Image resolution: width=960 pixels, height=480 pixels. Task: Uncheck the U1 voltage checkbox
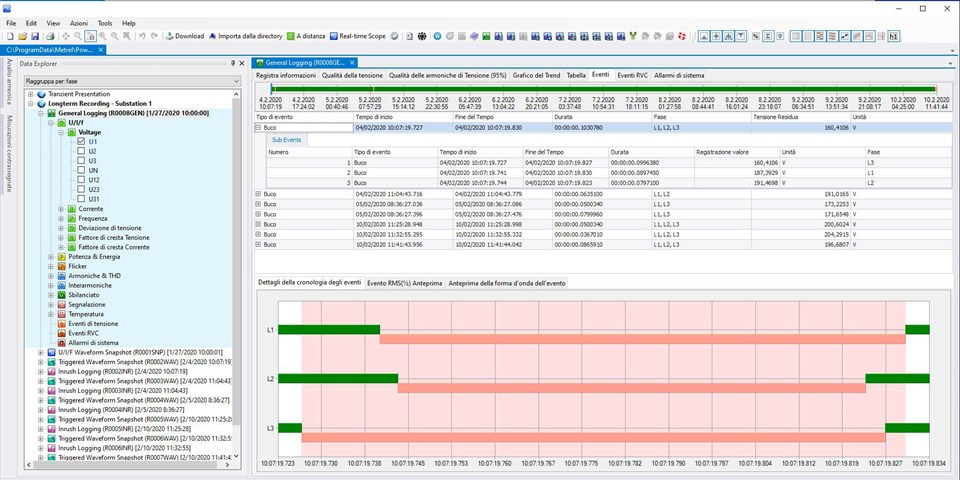pos(81,142)
